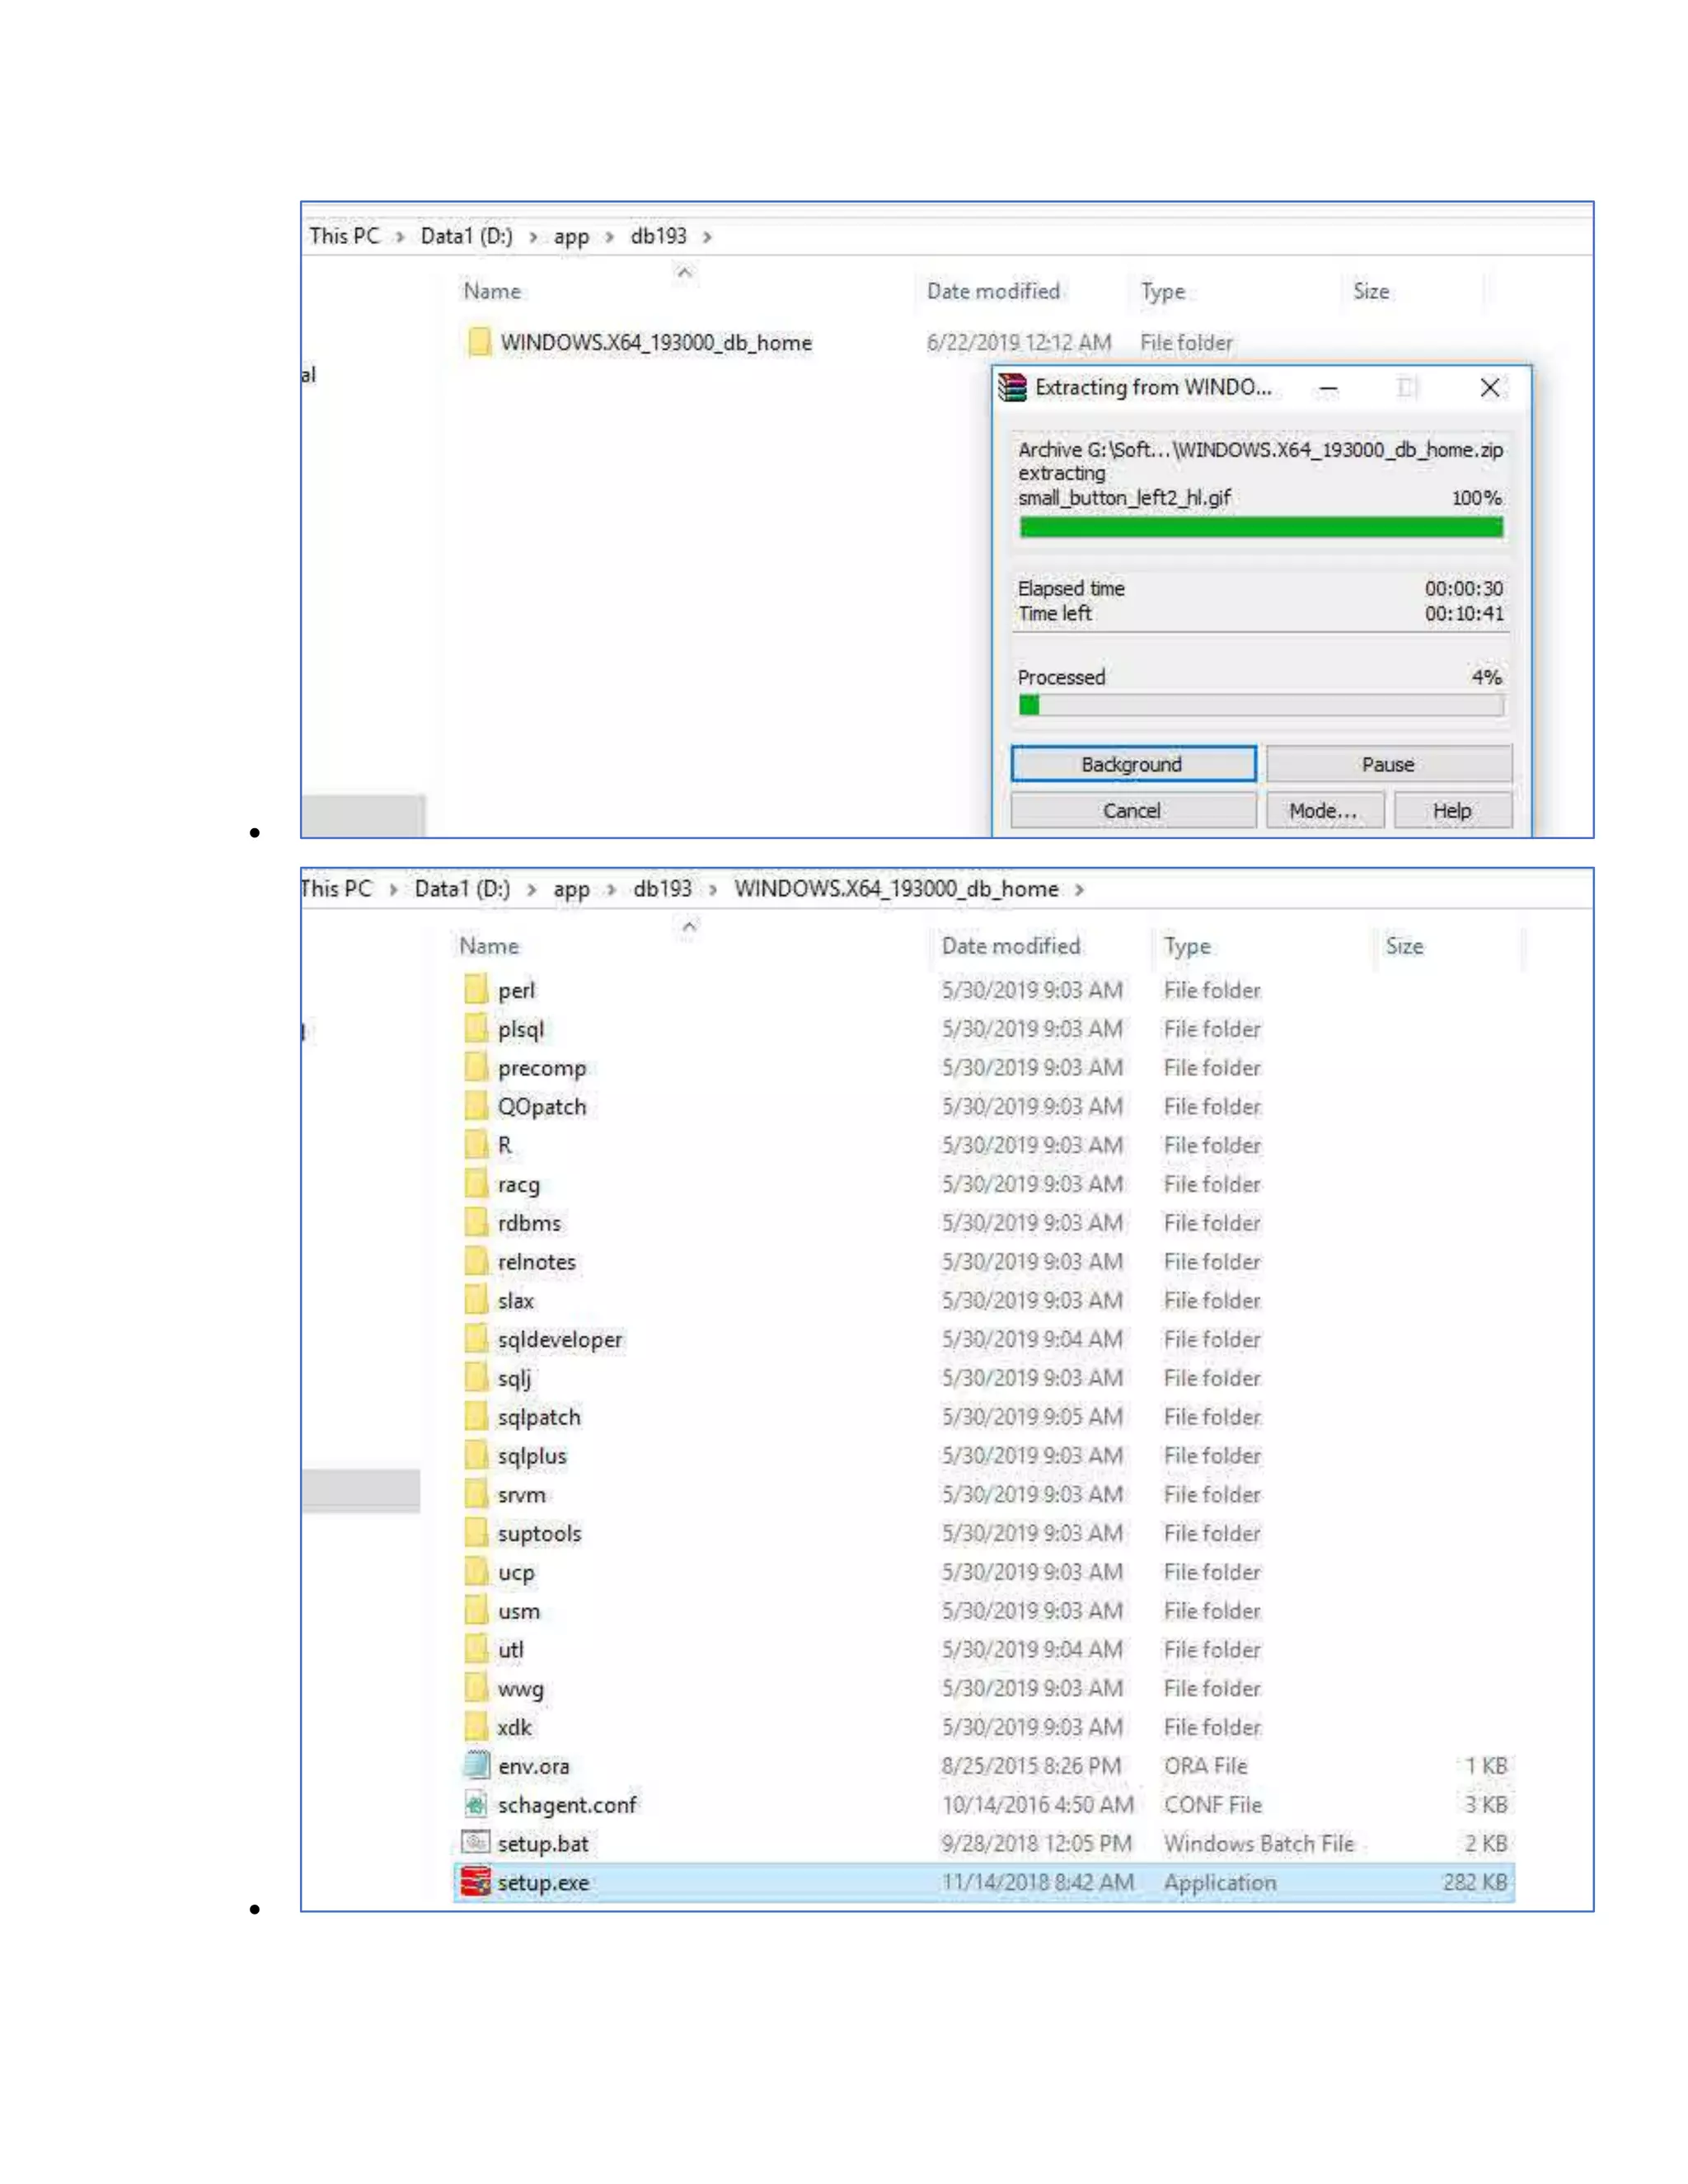The image size is (1688, 2184).
Task: Click the schagent.conf file icon
Action: pyautogui.click(x=476, y=1803)
